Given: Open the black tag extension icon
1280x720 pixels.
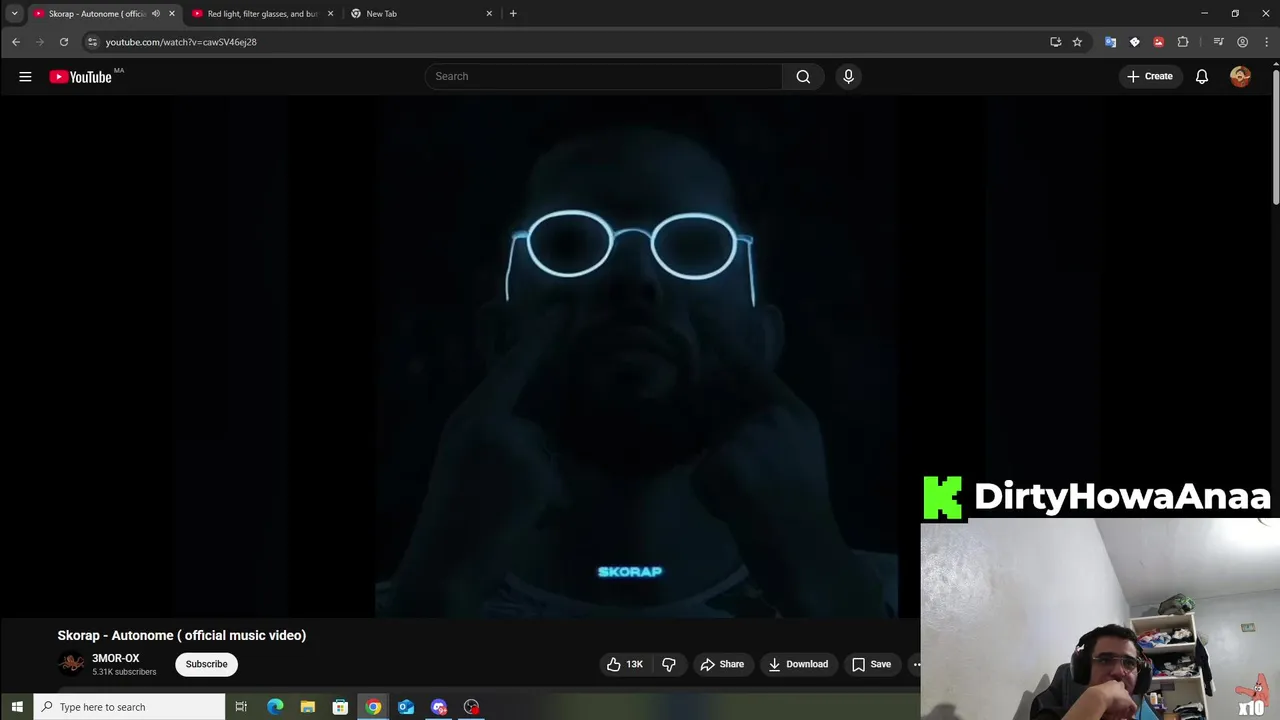Looking at the screenshot, I should pyautogui.click(x=1134, y=42).
